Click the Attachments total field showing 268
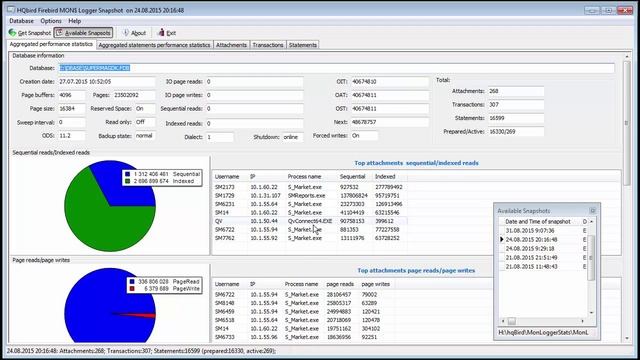Image resolution: width=640 pixels, height=360 pixels. [516, 91]
